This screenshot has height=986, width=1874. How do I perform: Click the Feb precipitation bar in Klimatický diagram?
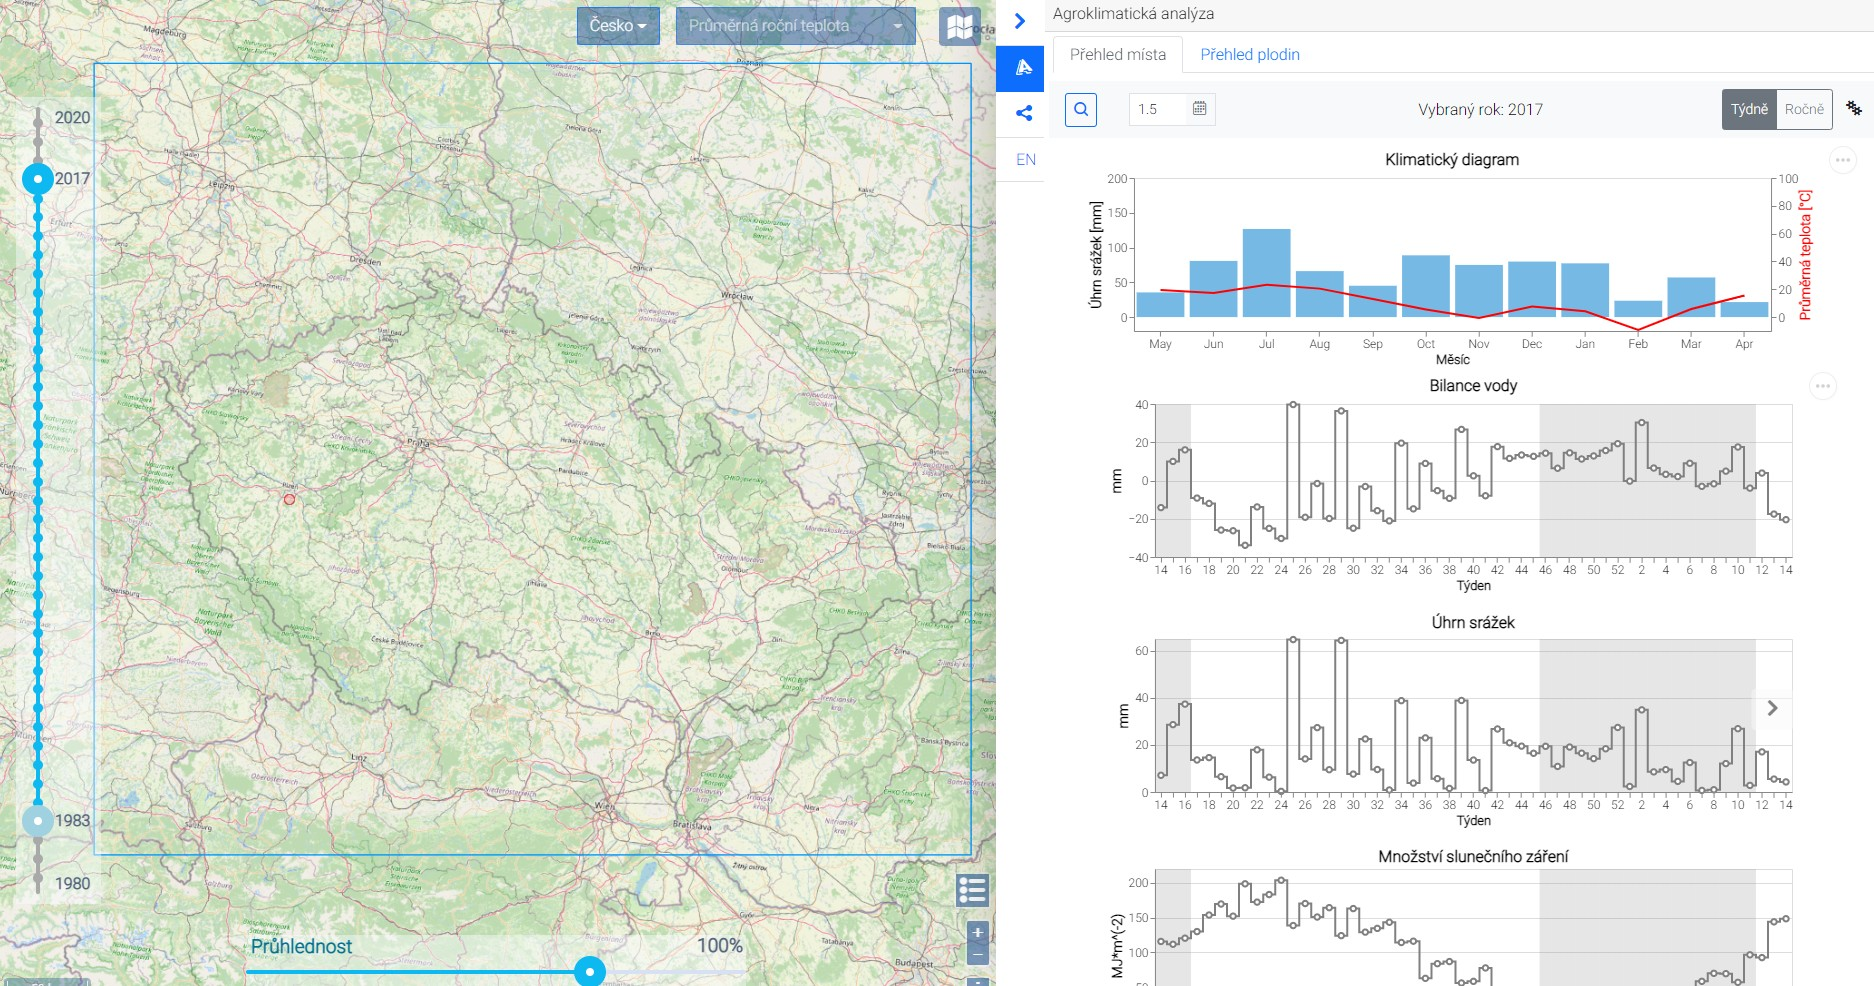[1638, 309]
